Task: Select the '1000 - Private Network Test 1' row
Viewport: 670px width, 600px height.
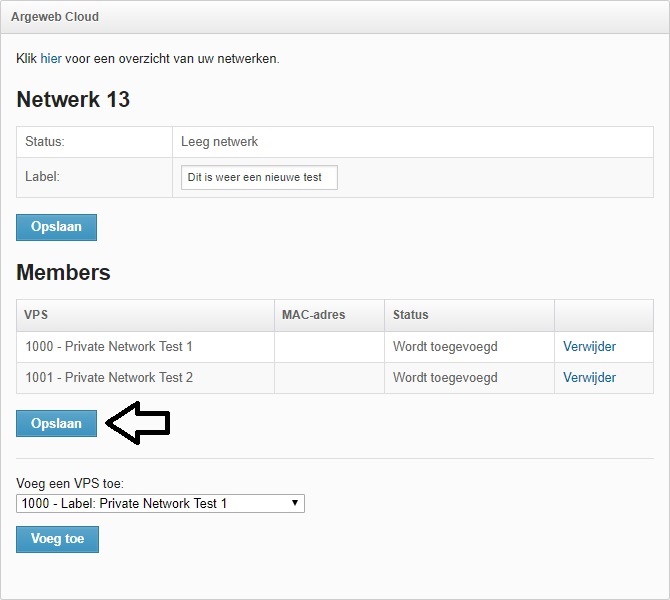Action: (x=335, y=347)
